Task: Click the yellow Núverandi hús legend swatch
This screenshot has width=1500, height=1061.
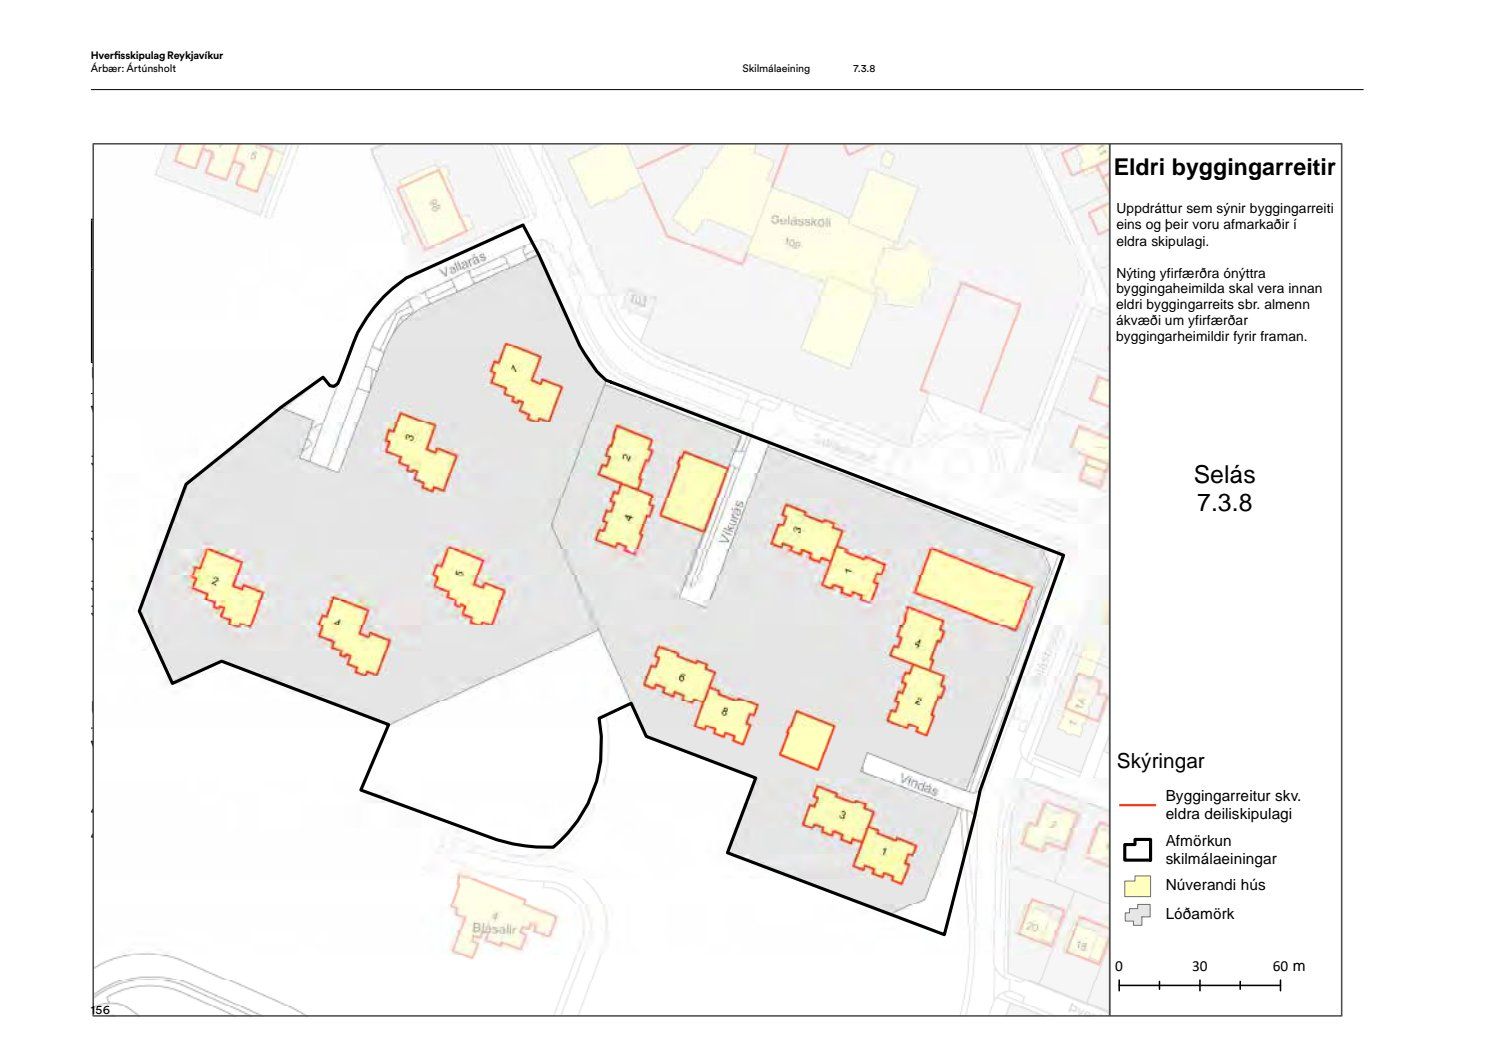Action: pyautogui.click(x=1137, y=885)
